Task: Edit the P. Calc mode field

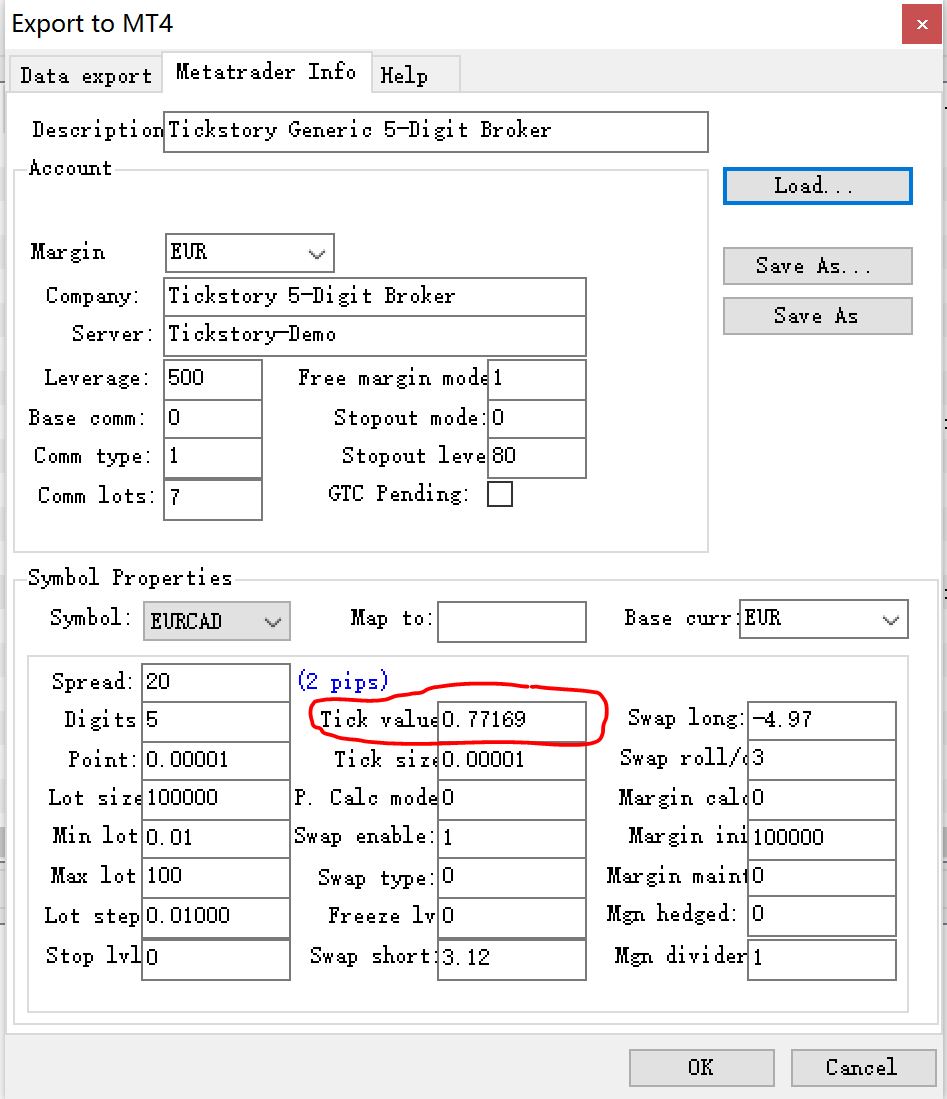Action: 512,799
